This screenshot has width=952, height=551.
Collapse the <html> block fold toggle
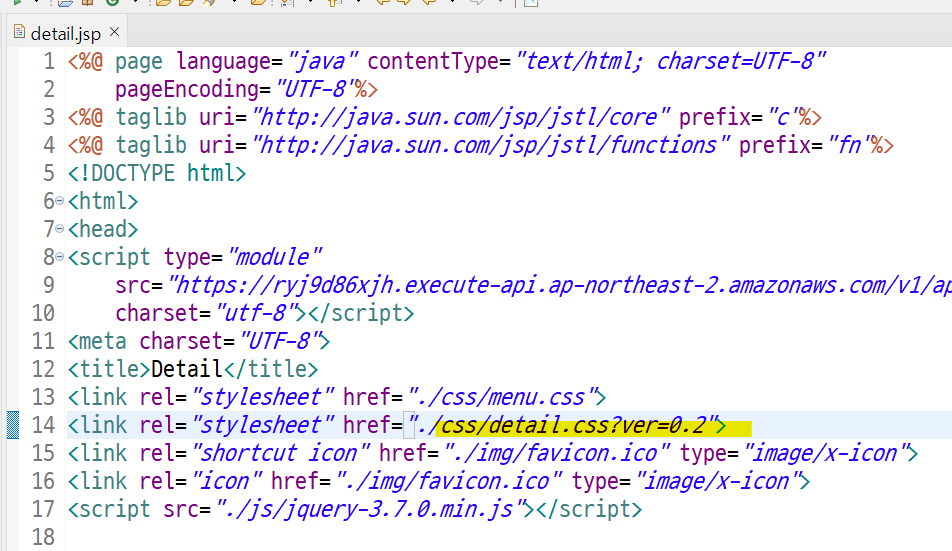(60, 201)
